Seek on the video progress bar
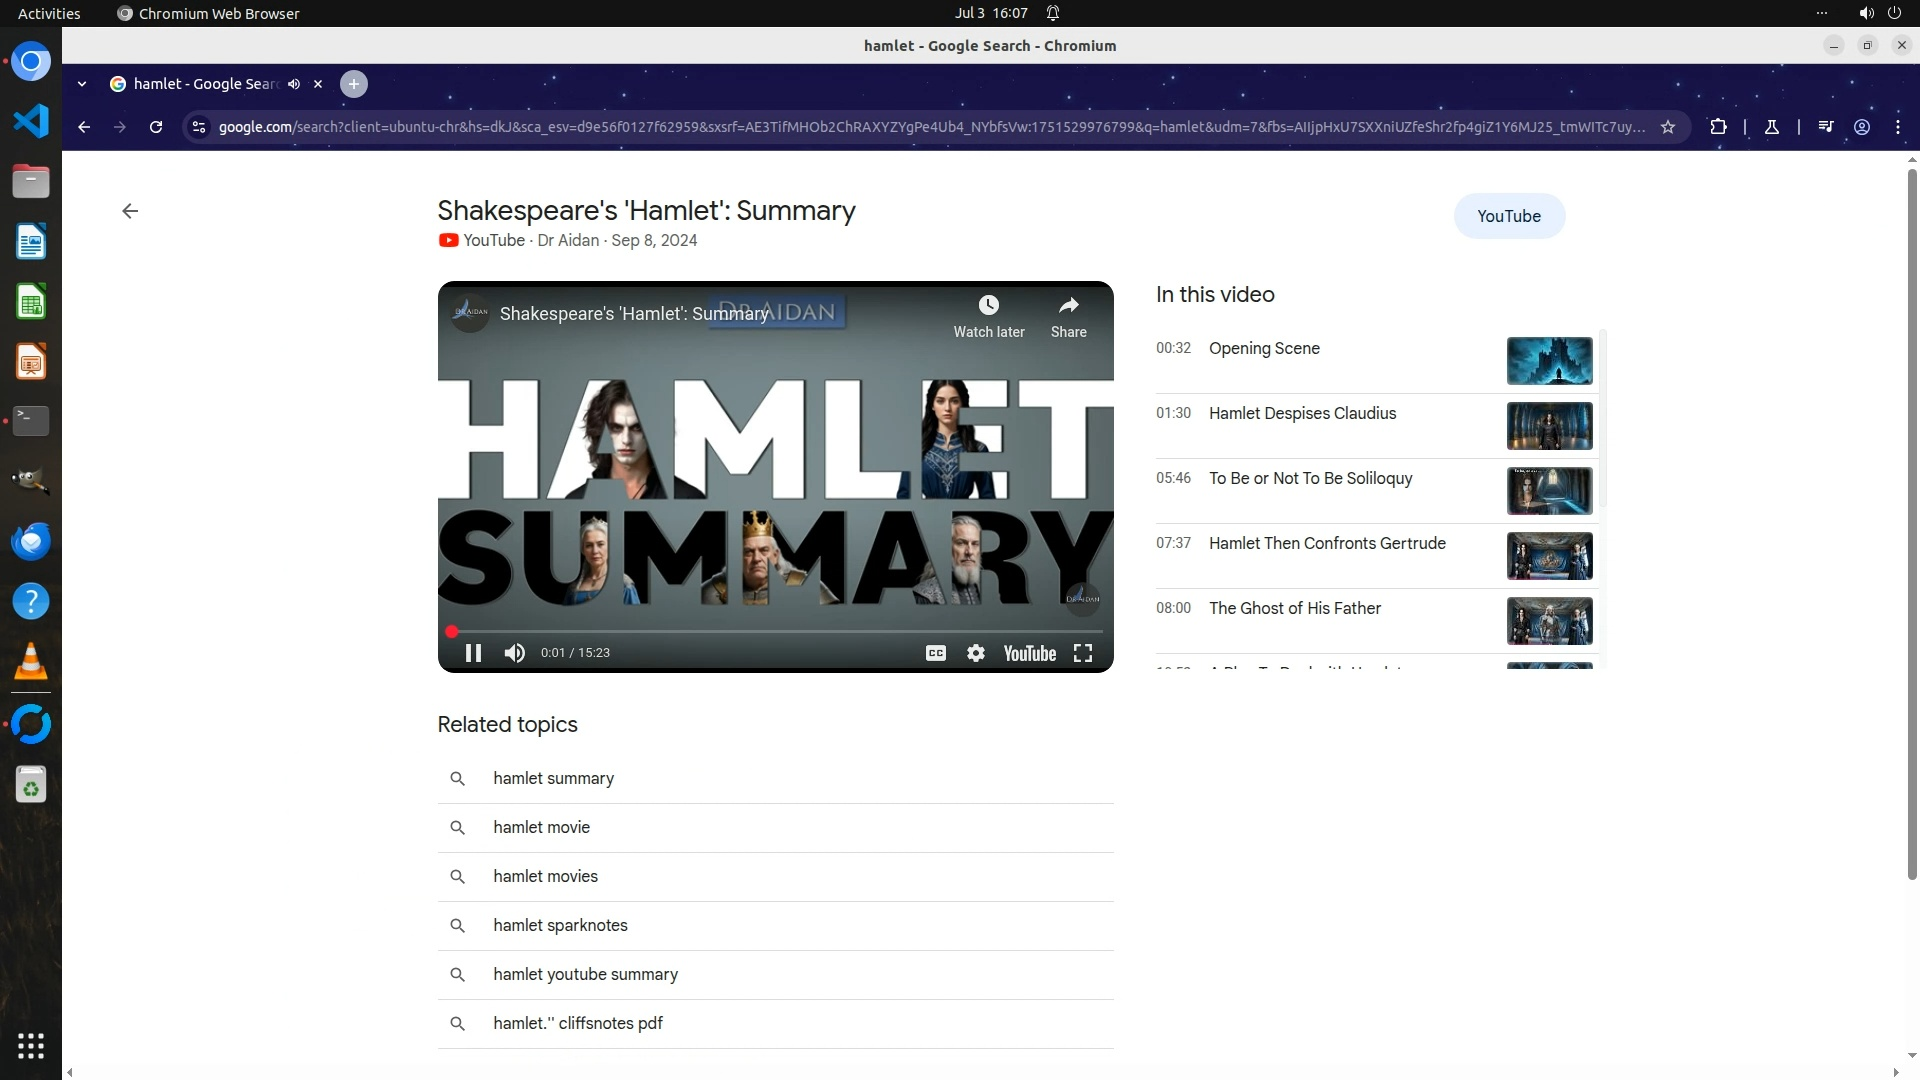Viewport: 1920px width, 1080px height. tap(775, 632)
